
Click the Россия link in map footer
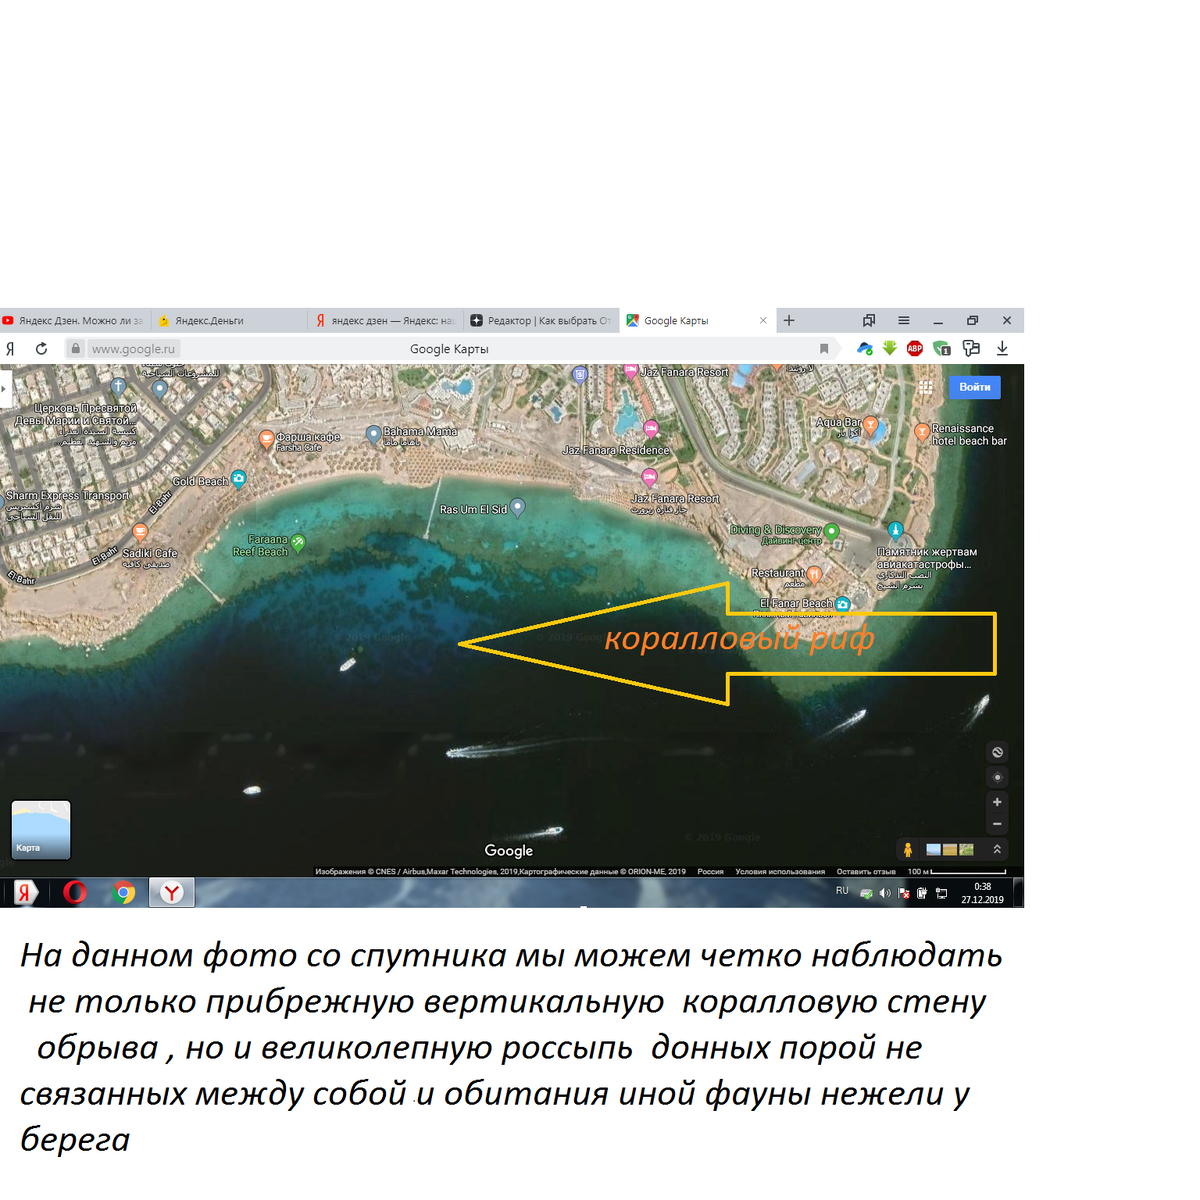click(x=711, y=872)
